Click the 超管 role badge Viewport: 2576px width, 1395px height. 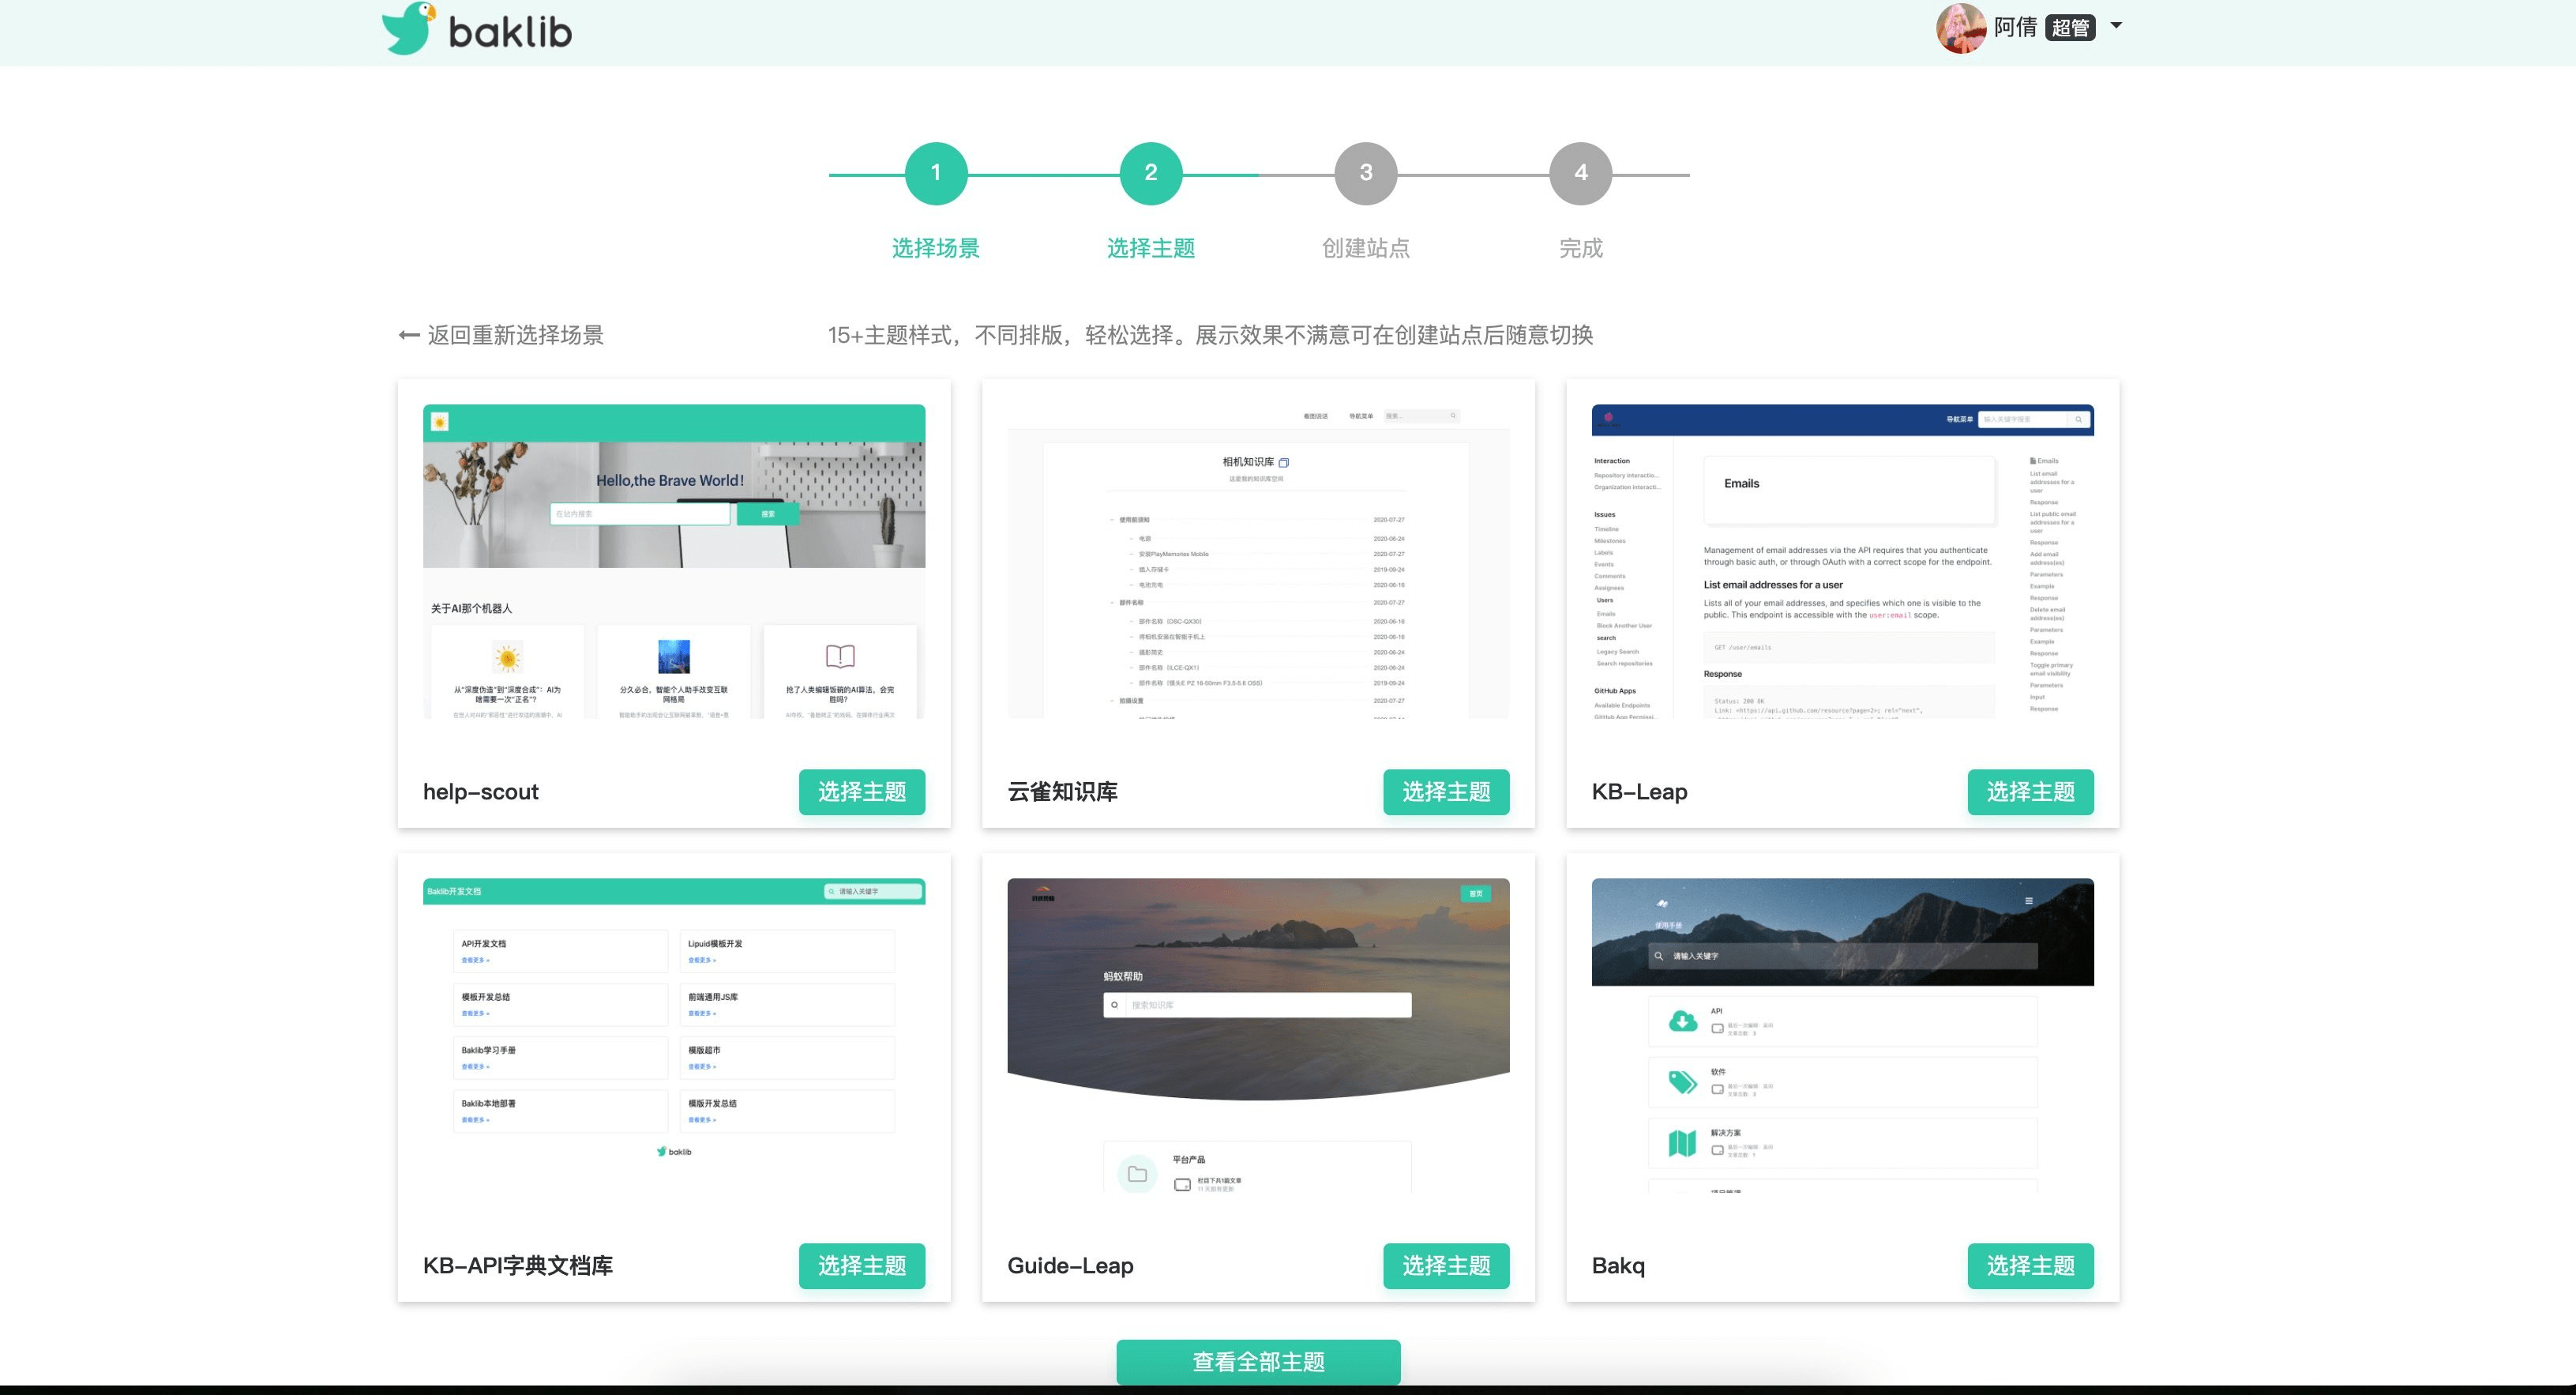[2070, 27]
